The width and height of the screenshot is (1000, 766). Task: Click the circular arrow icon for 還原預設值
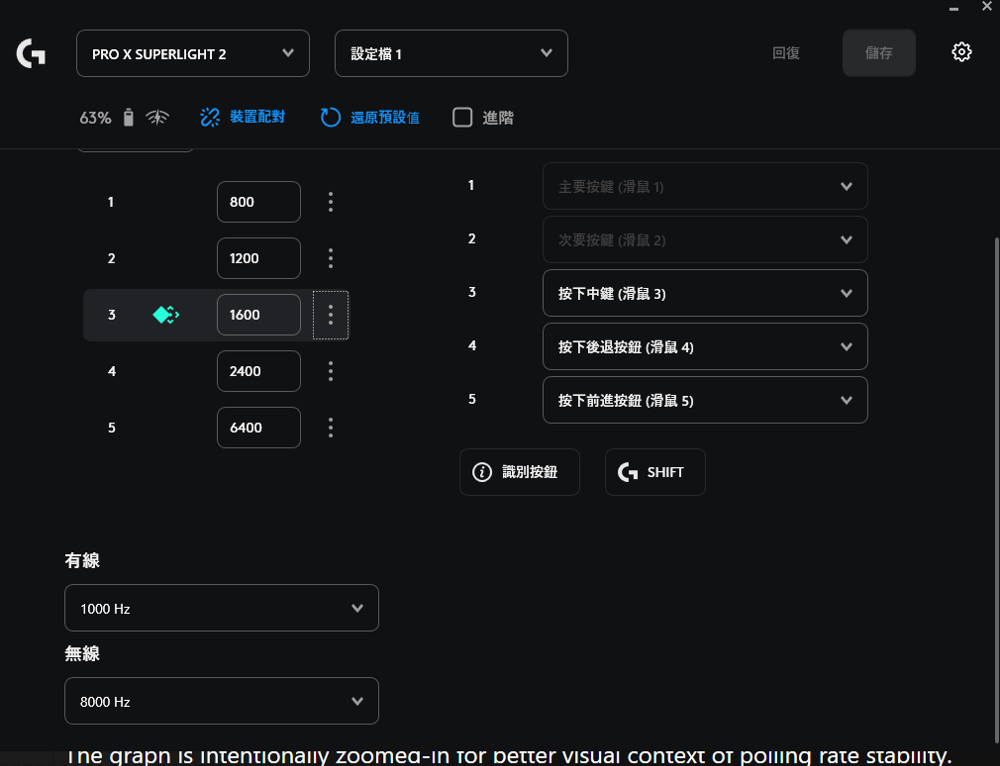click(x=330, y=117)
